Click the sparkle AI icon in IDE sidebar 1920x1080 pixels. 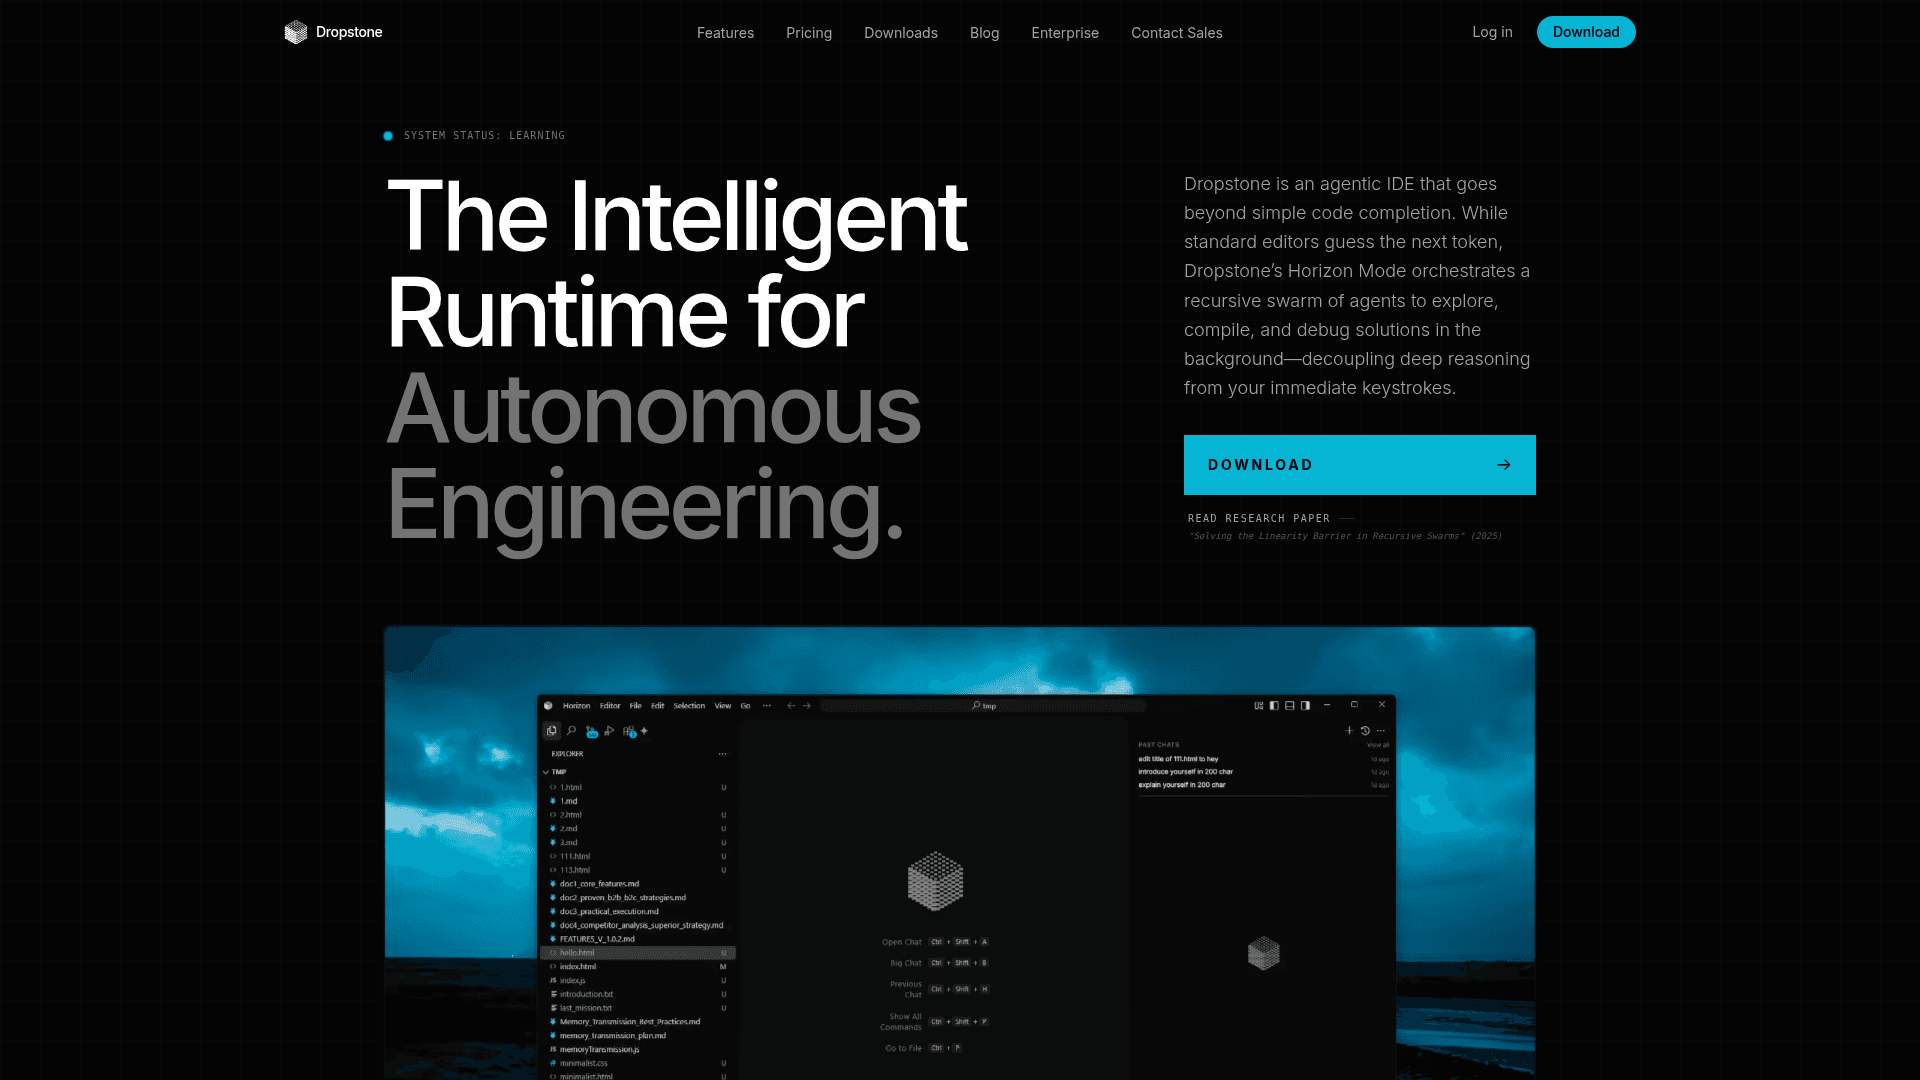(x=645, y=731)
